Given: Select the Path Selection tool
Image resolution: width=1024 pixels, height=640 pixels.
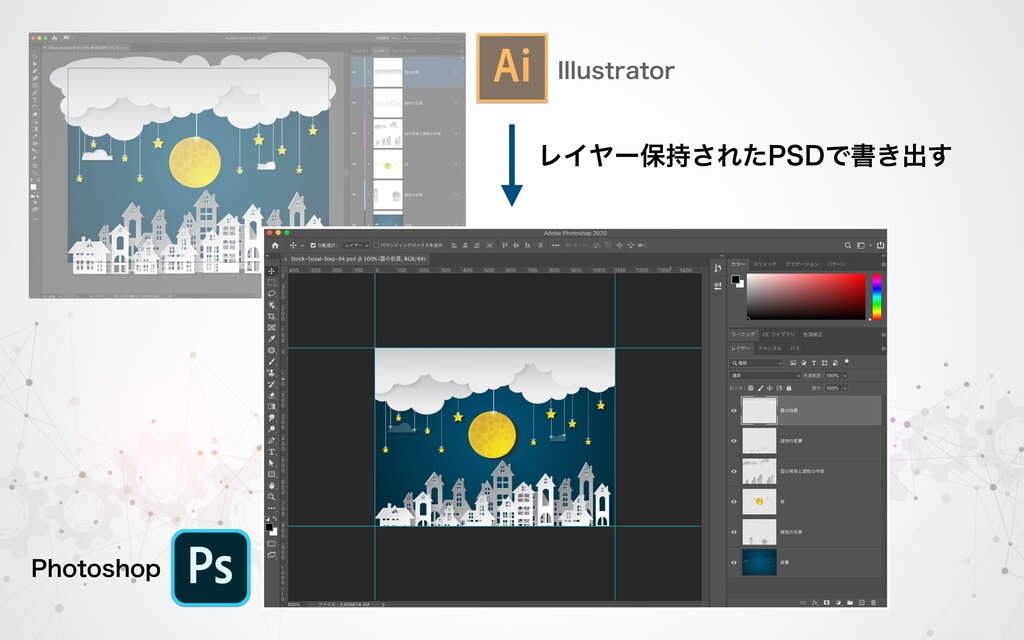Looking at the screenshot, I should tap(272, 462).
